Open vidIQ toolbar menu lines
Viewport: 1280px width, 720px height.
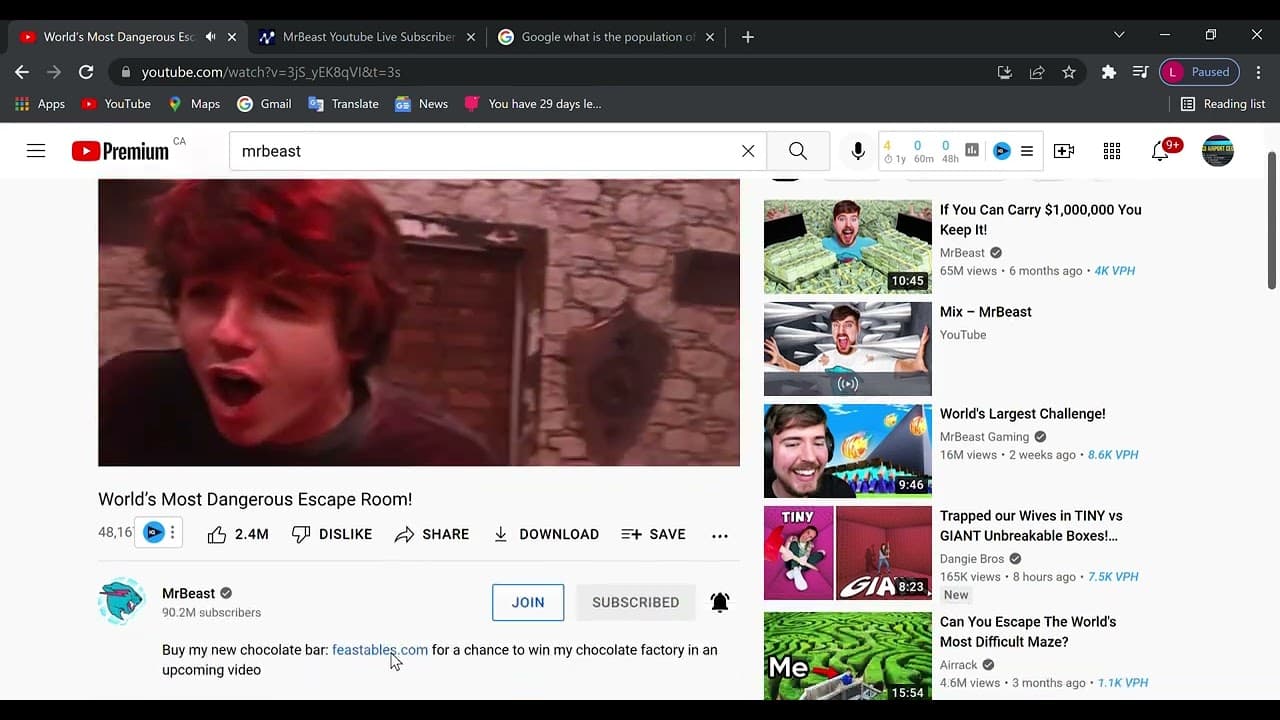tap(1027, 151)
